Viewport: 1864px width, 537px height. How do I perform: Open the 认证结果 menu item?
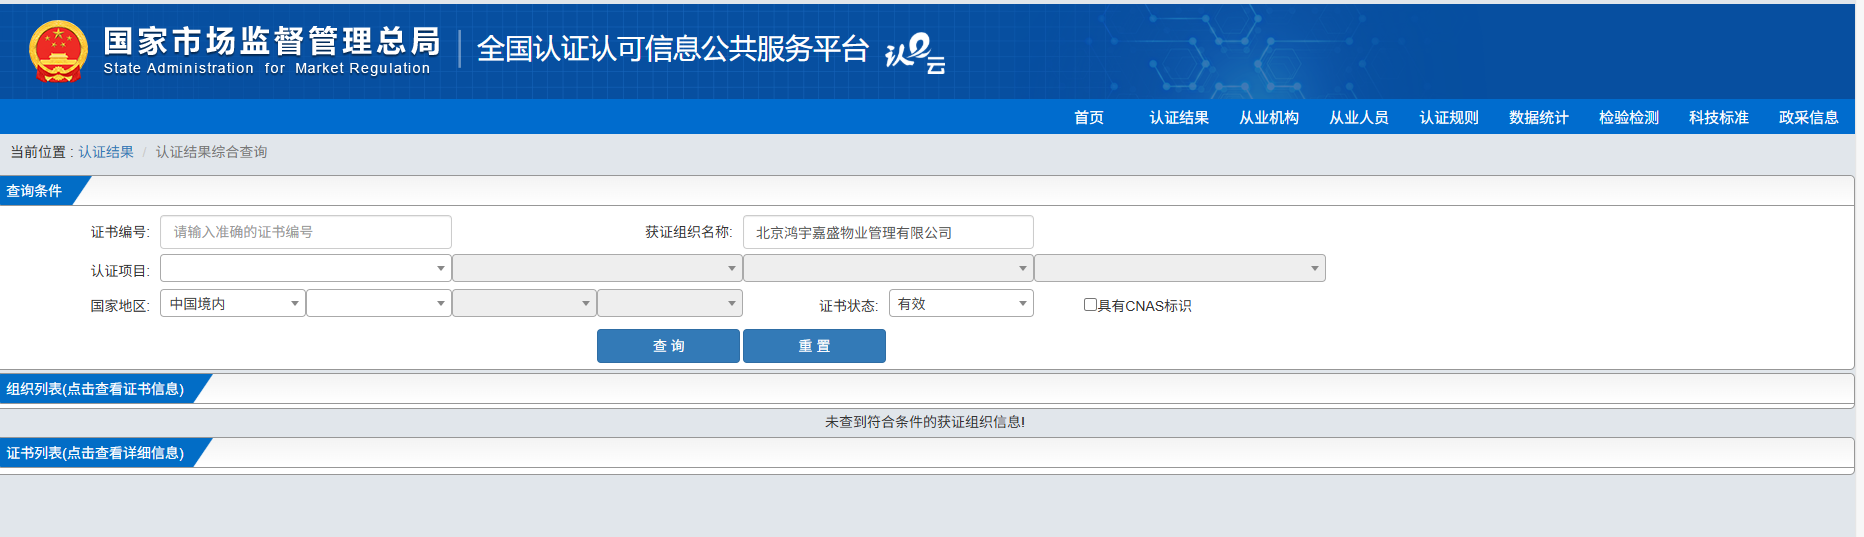click(x=1179, y=117)
